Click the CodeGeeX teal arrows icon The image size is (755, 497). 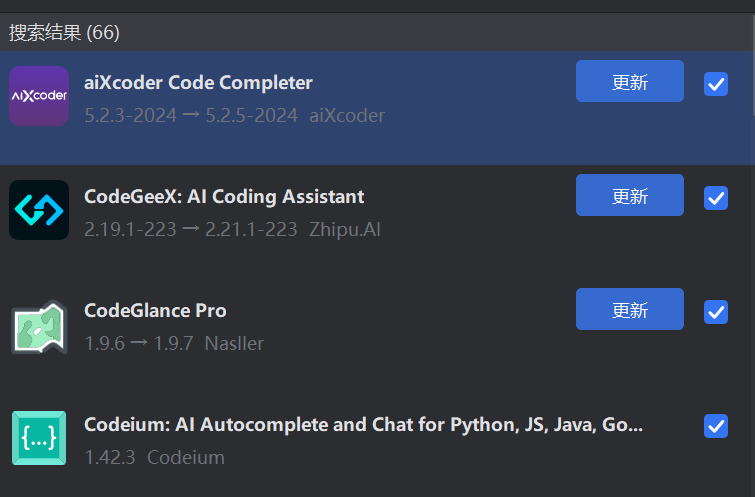(x=39, y=210)
